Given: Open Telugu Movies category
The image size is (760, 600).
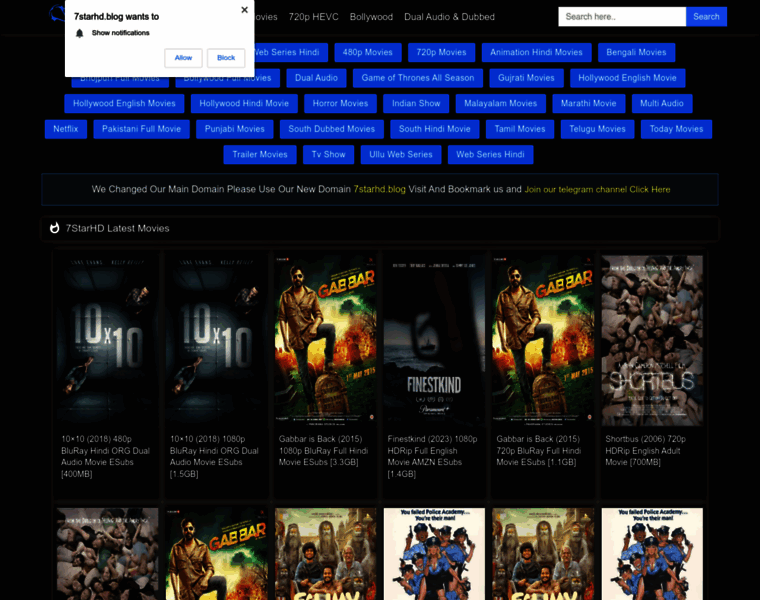Looking at the screenshot, I should [x=598, y=129].
